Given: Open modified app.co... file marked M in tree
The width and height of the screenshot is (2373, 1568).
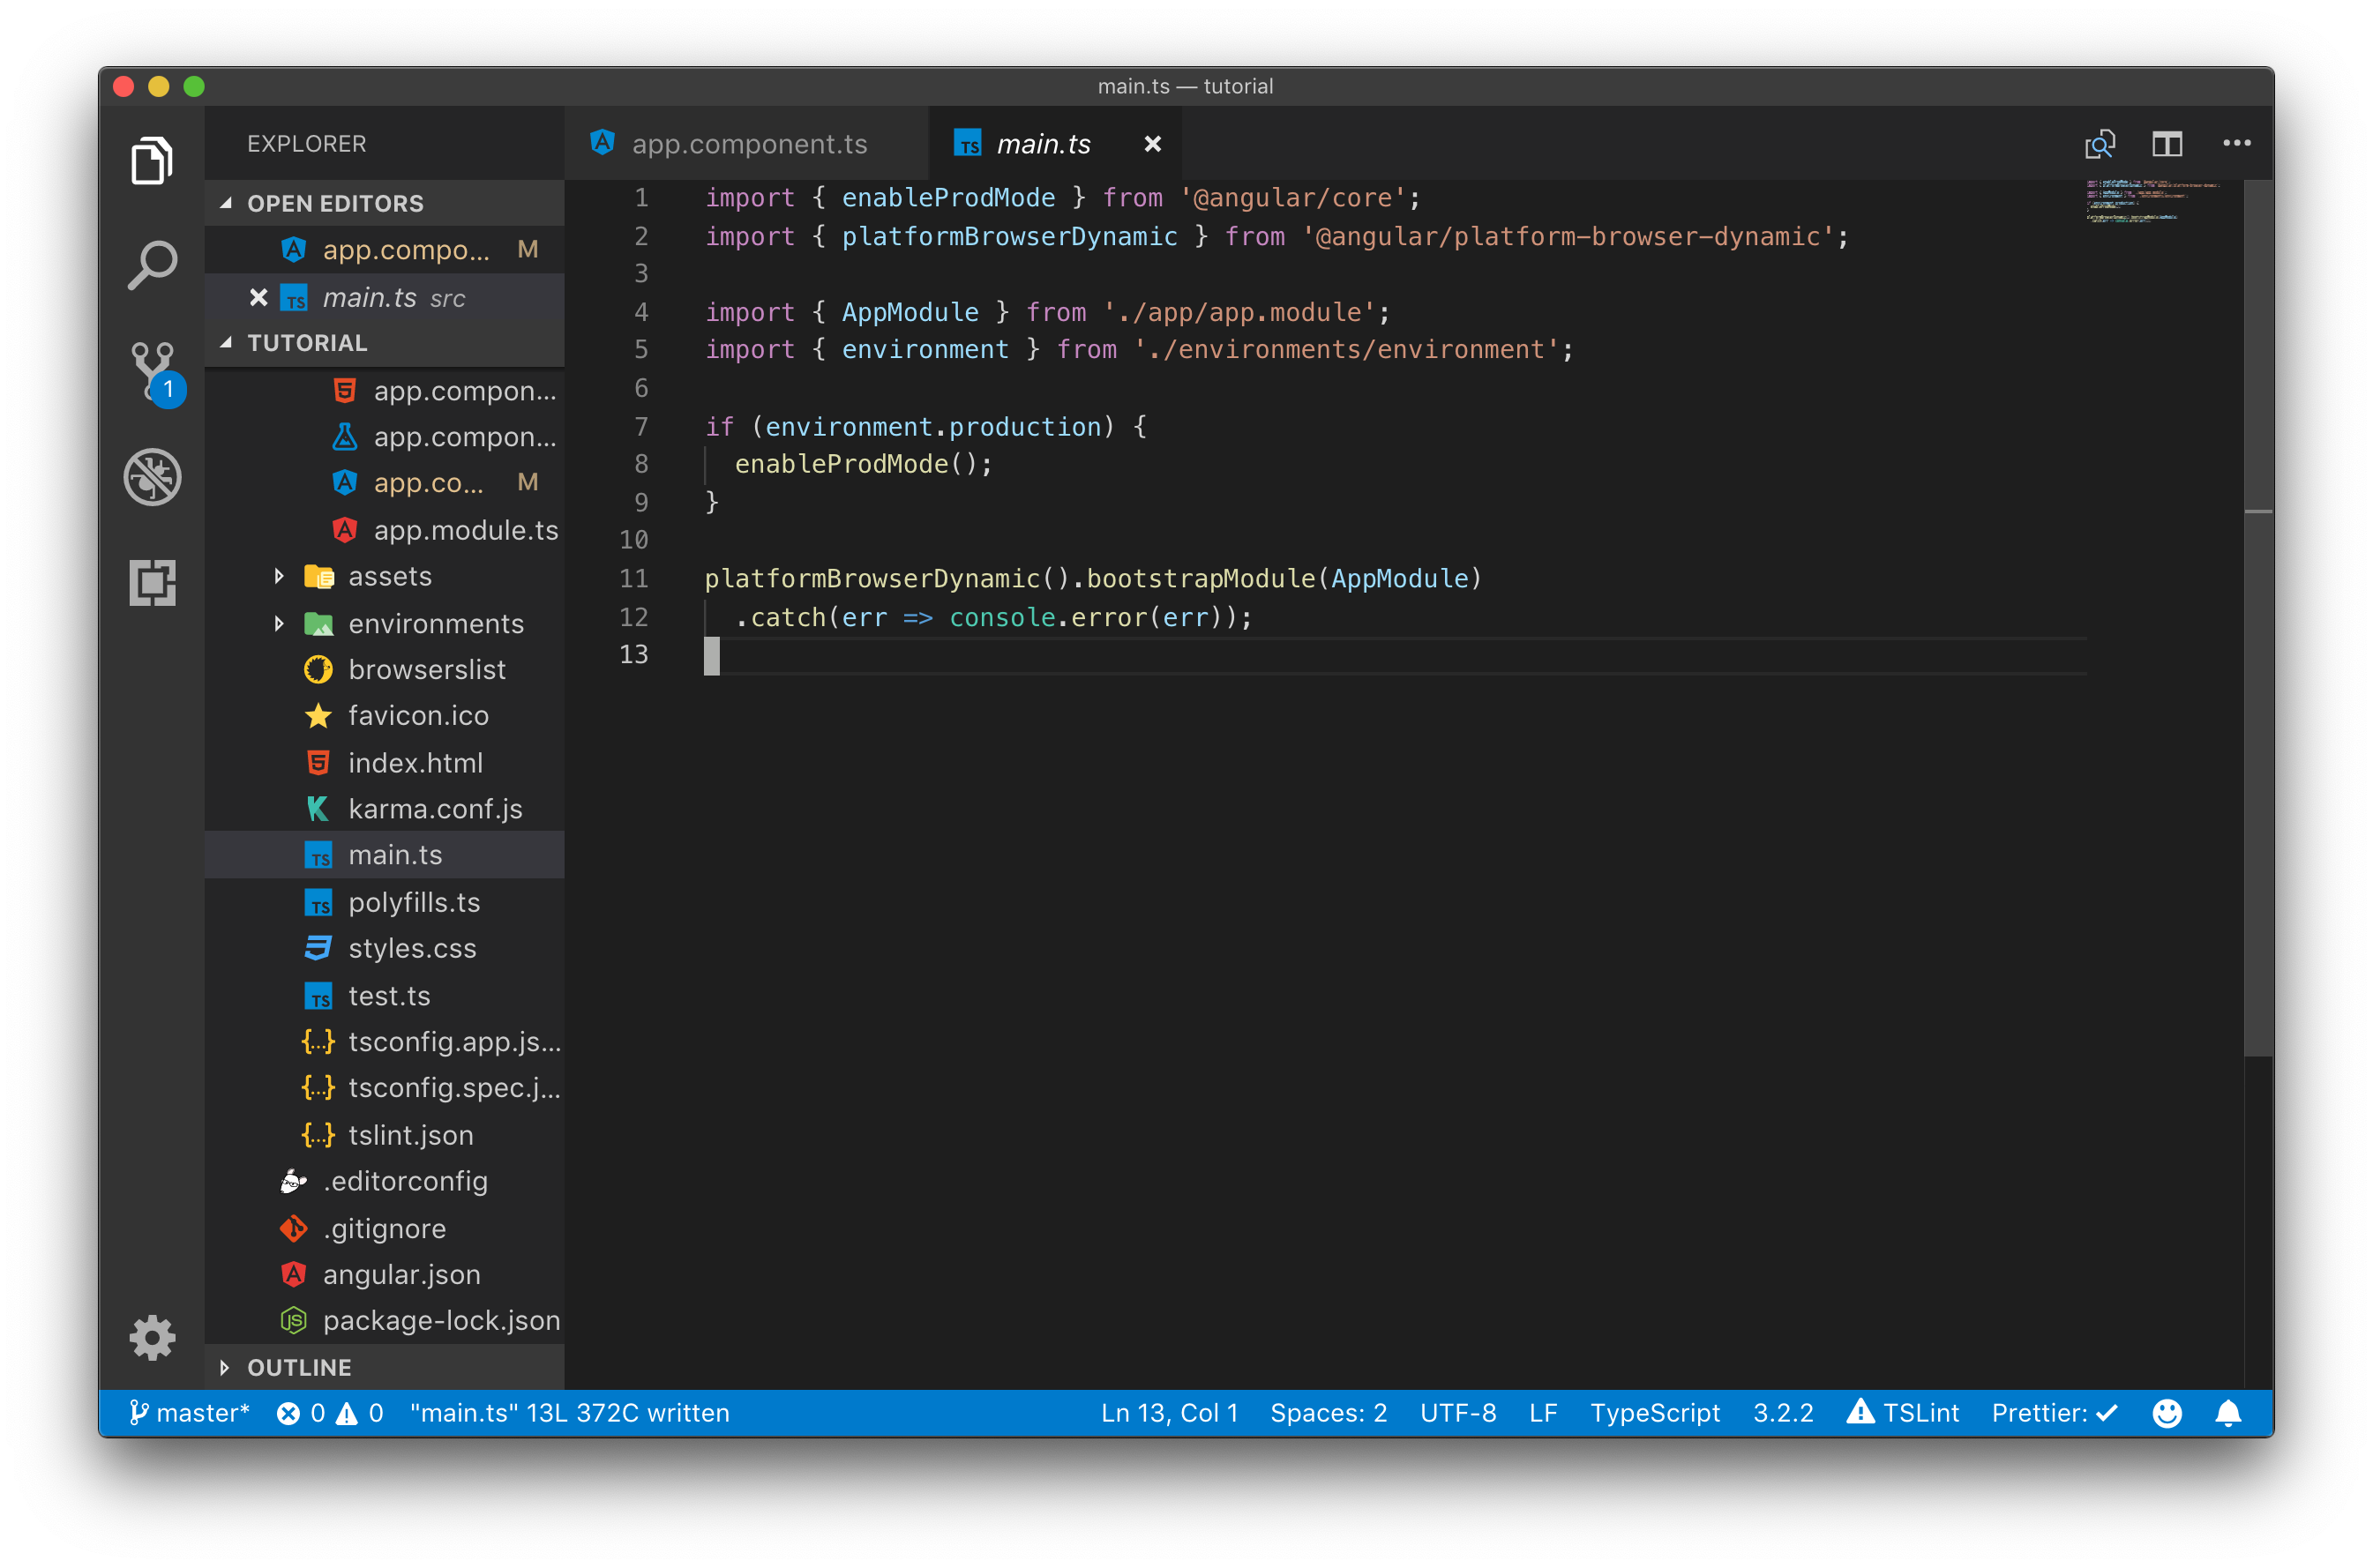Looking at the screenshot, I should coord(385,483).
